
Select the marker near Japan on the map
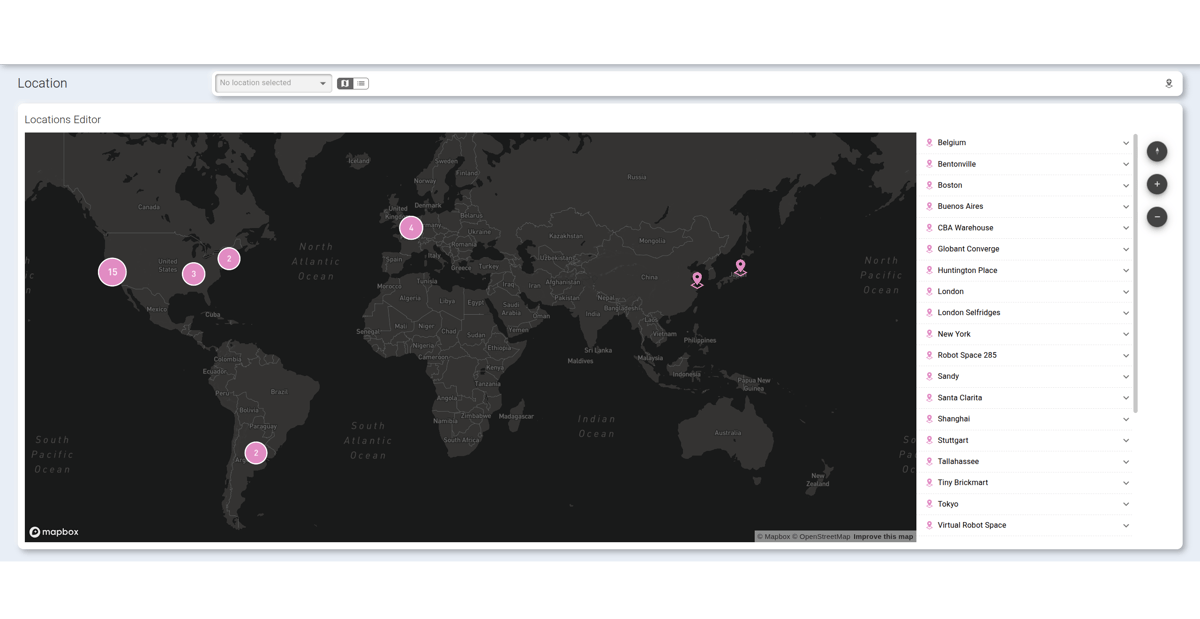click(x=740, y=266)
